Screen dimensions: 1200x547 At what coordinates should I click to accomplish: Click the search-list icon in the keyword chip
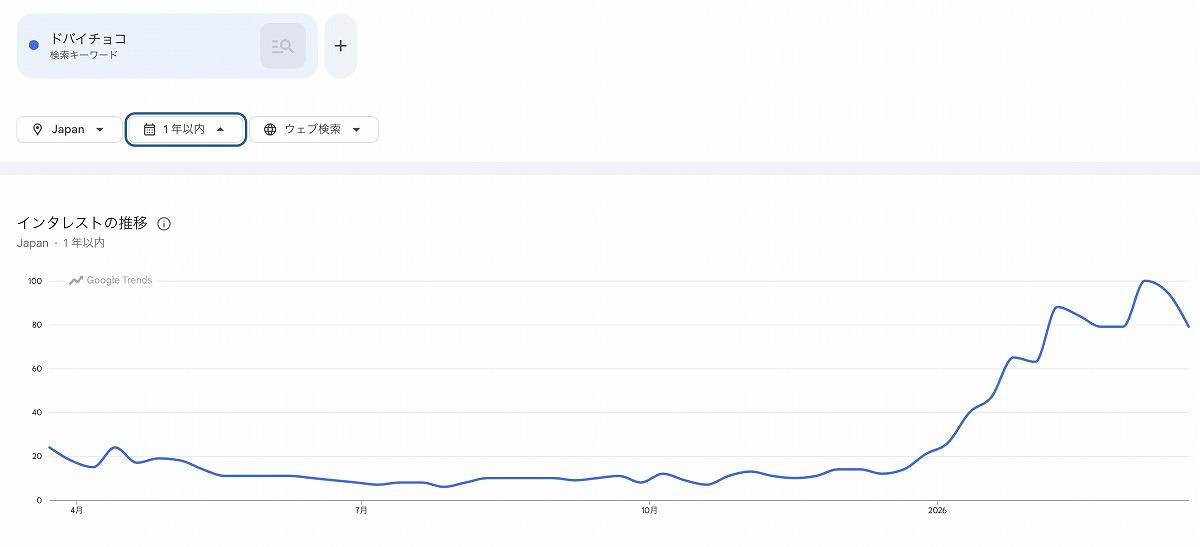coord(283,46)
